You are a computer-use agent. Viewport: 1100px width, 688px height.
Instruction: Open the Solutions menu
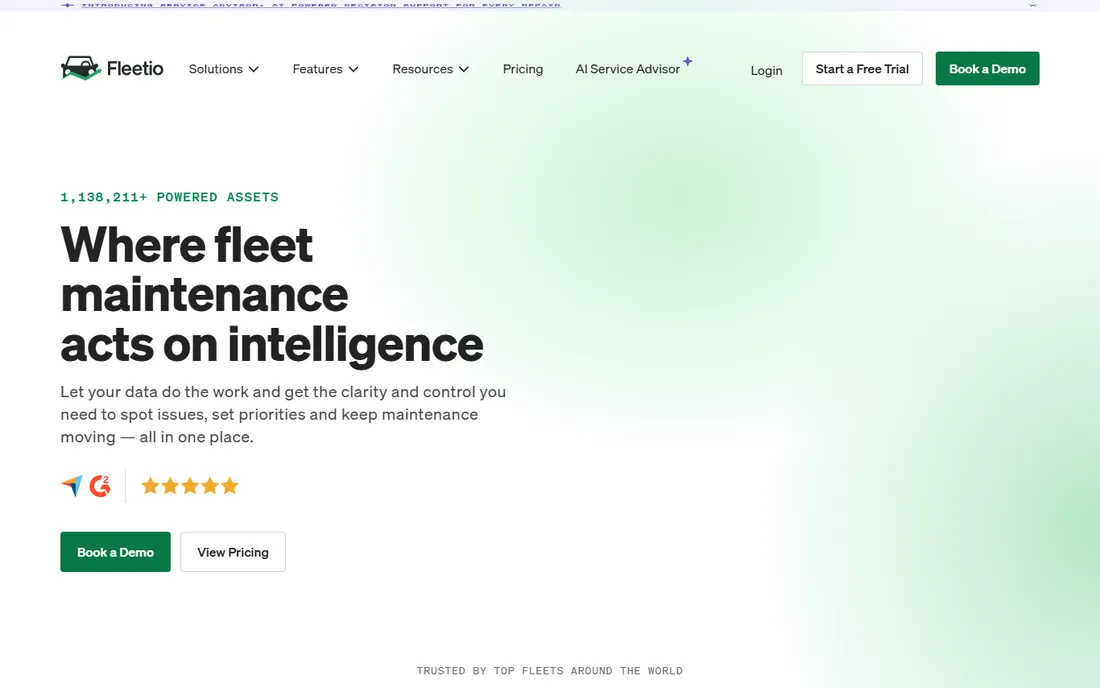tap(224, 69)
